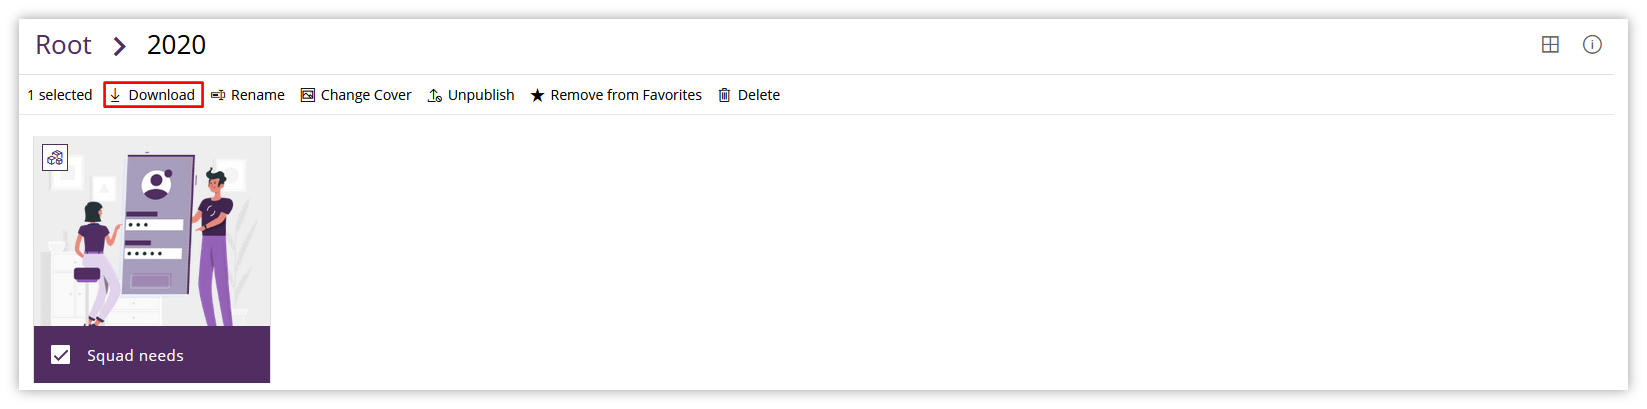Open the info panel icon
This screenshot has height=409, width=1647.
pos(1592,44)
